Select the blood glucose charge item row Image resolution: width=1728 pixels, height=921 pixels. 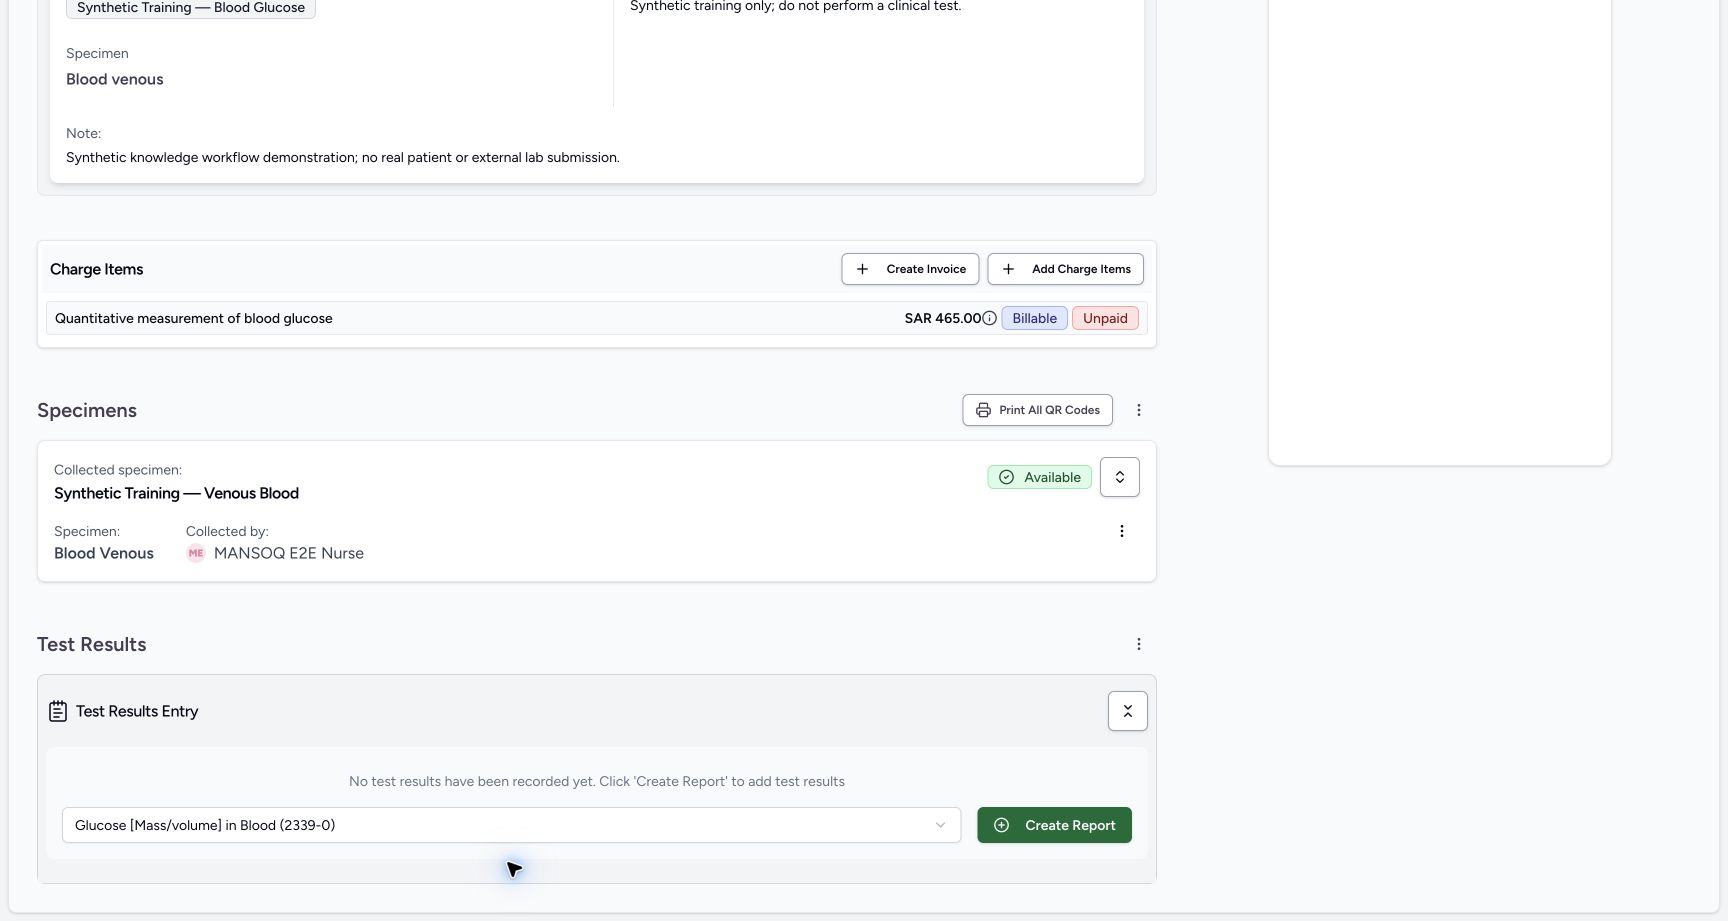pyautogui.click(x=596, y=318)
